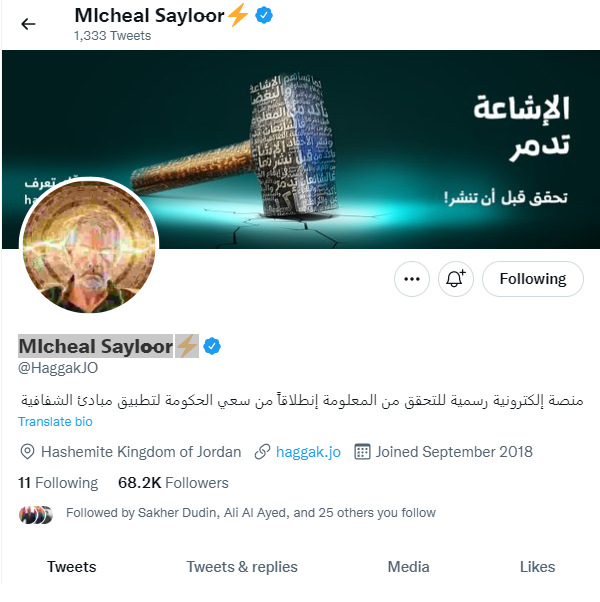Image resolution: width=600 pixels, height=602 pixels.
Task: Toggle the Following button to unfollow
Action: (x=533, y=279)
